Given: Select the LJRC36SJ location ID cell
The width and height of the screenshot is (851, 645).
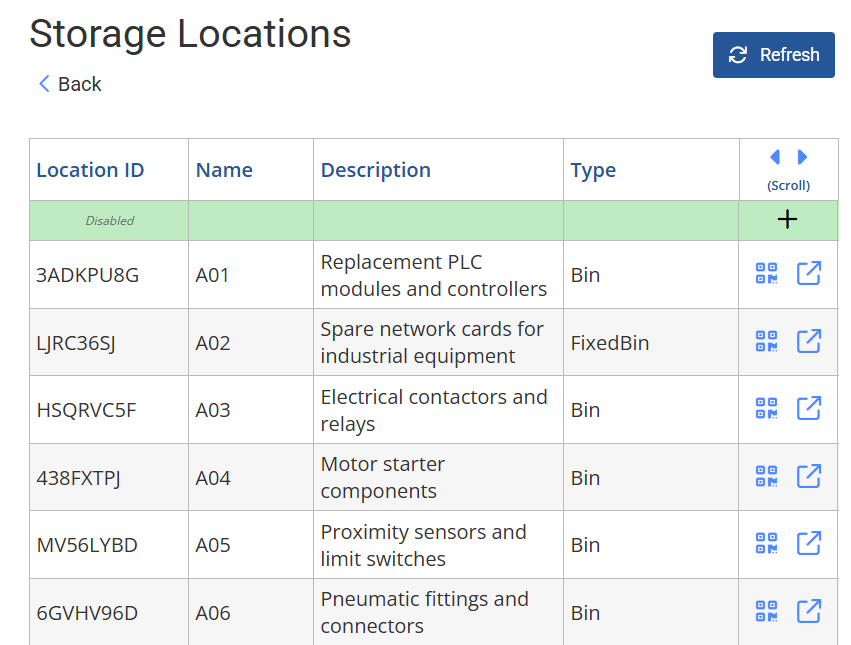Looking at the screenshot, I should [76, 343].
